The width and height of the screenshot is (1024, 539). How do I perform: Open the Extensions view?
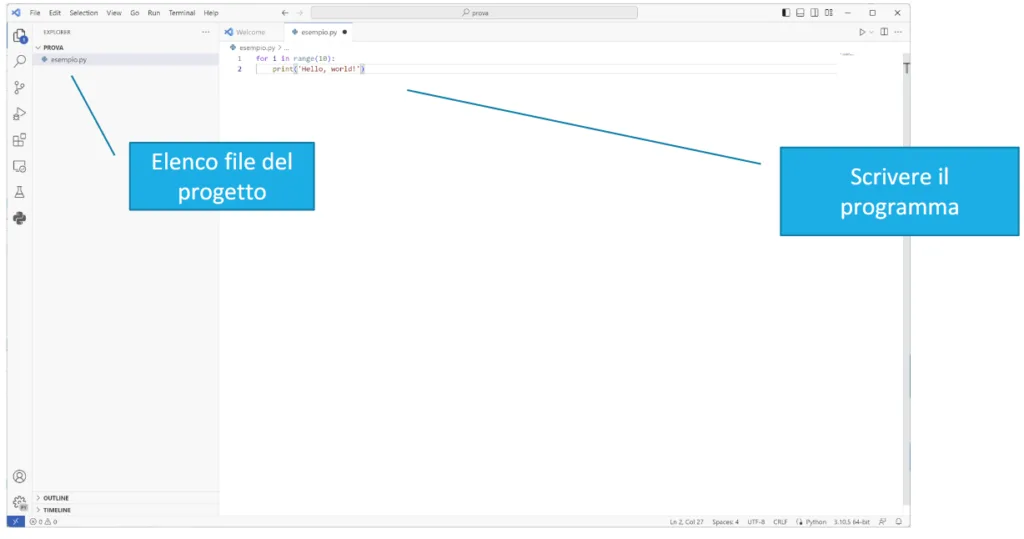[20, 140]
